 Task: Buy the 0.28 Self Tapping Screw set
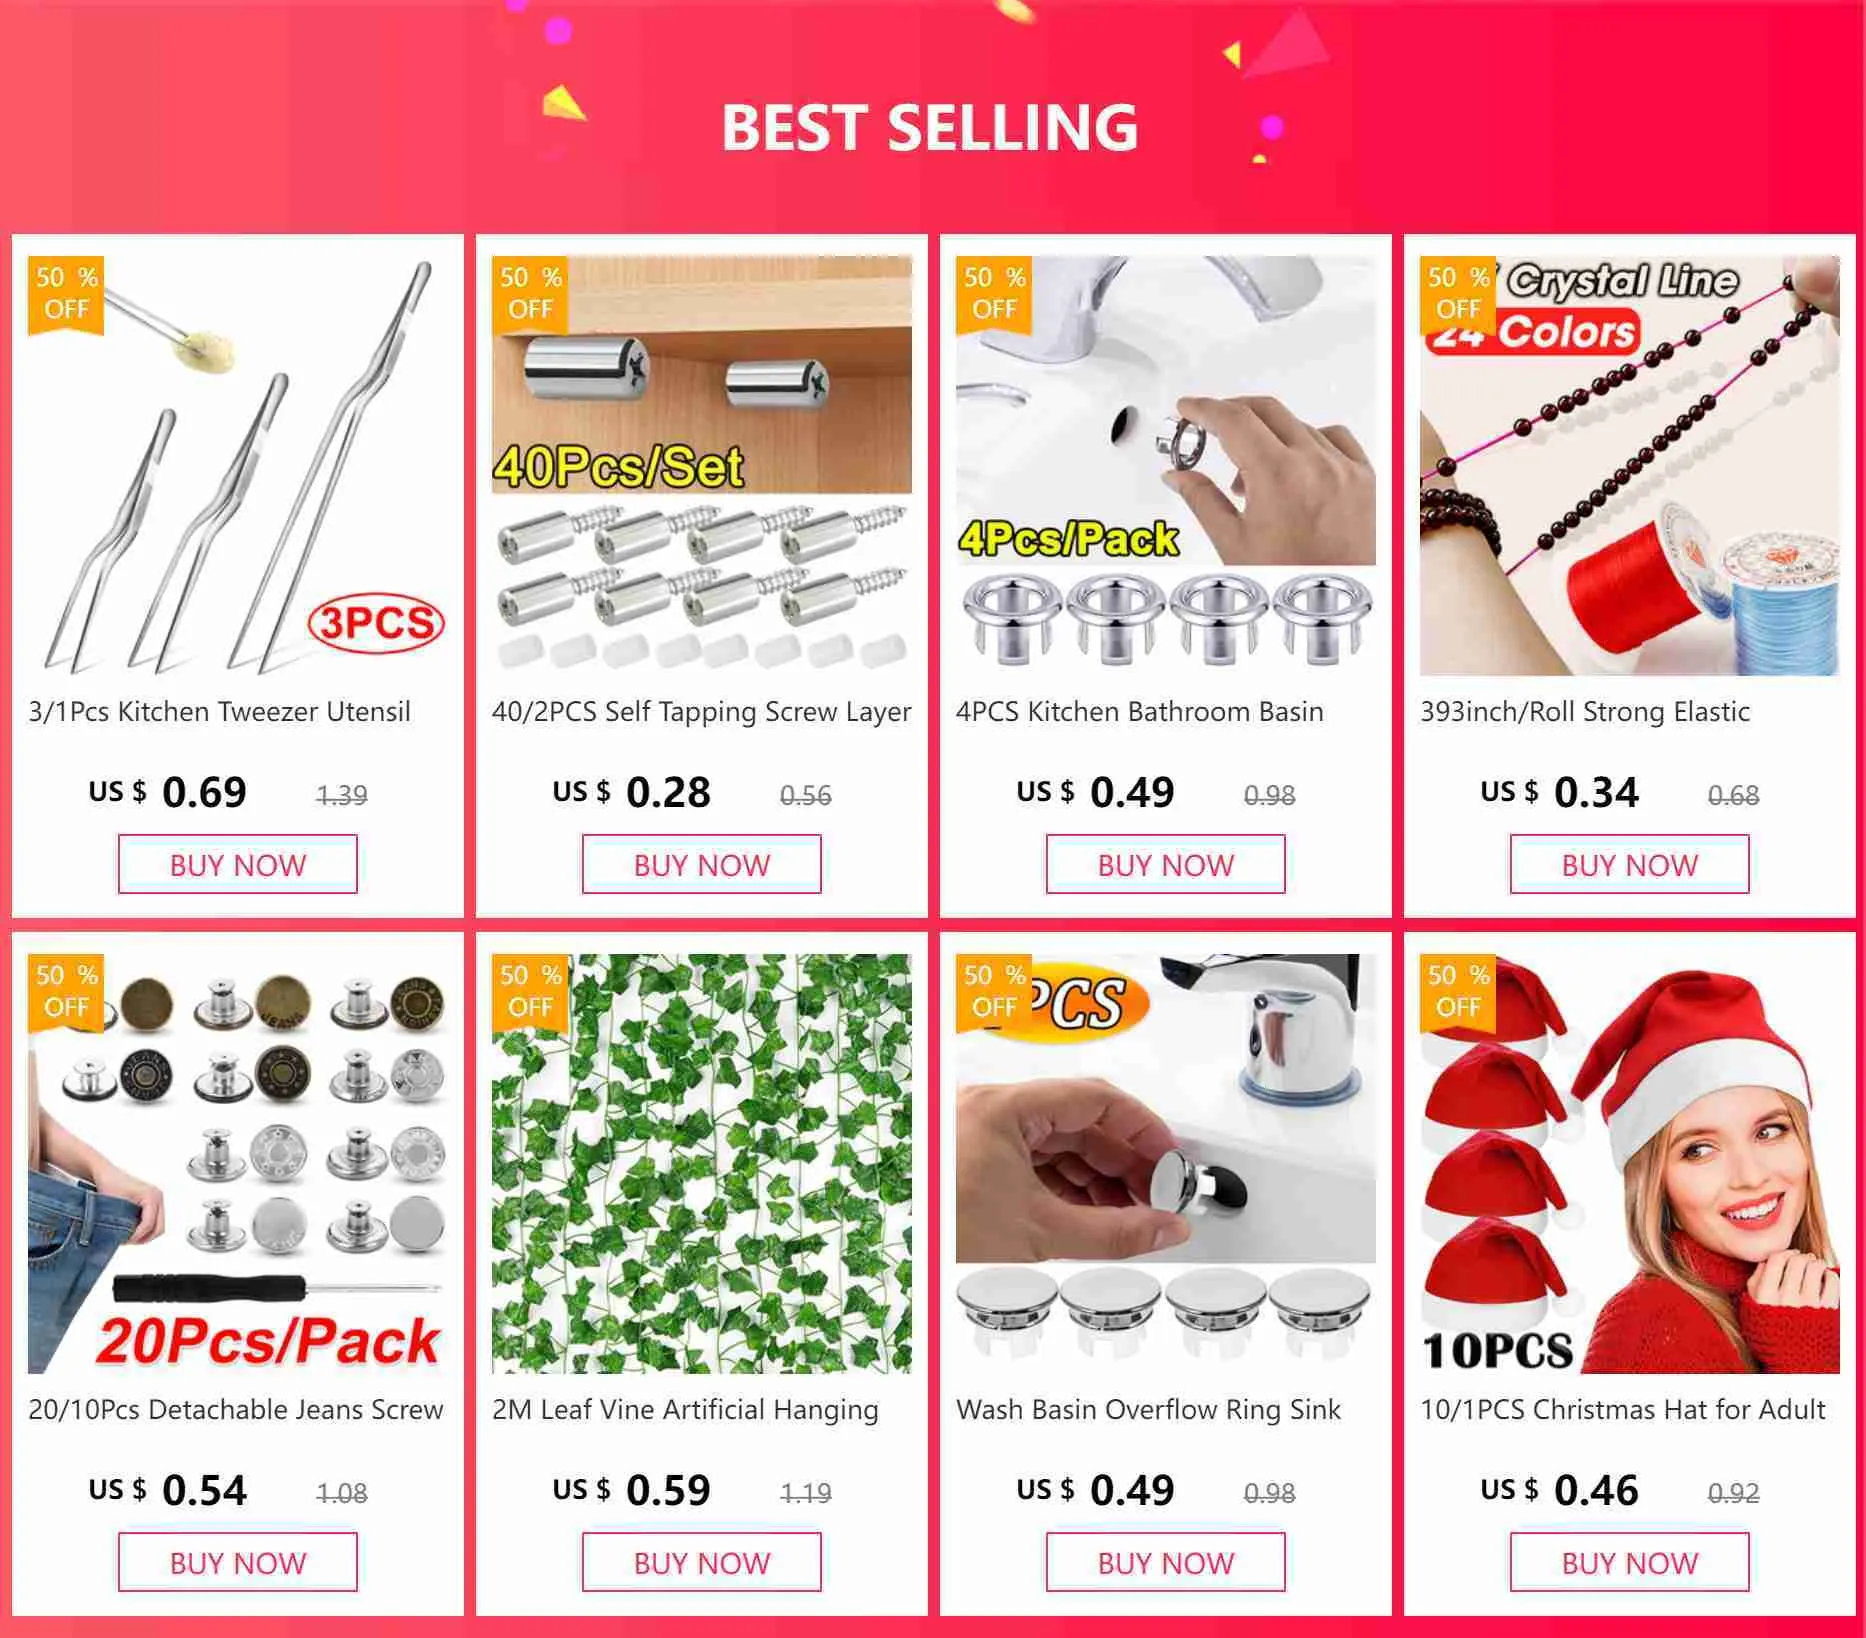(702, 864)
